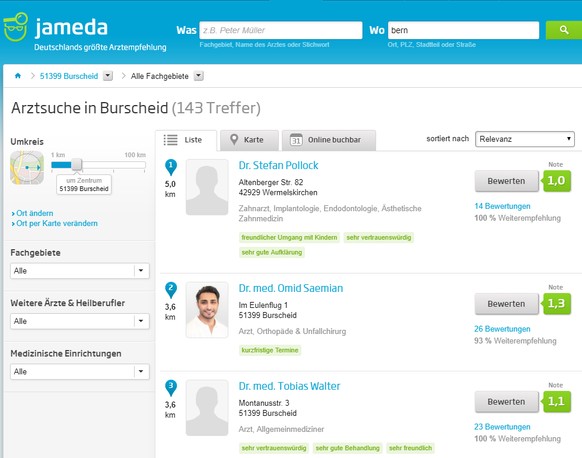This screenshot has width=582, height=458.
Task: Click the green search magnifier button
Action: (563, 30)
